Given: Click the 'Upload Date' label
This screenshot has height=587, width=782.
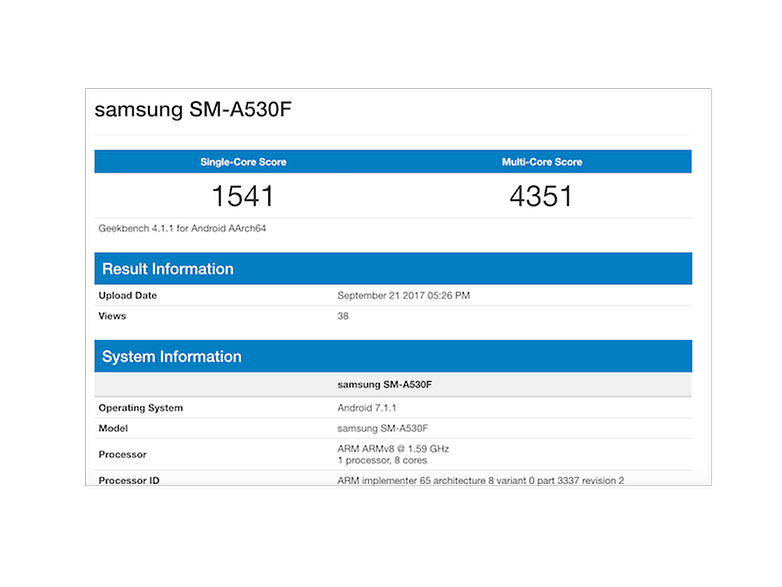Looking at the screenshot, I should [128, 295].
